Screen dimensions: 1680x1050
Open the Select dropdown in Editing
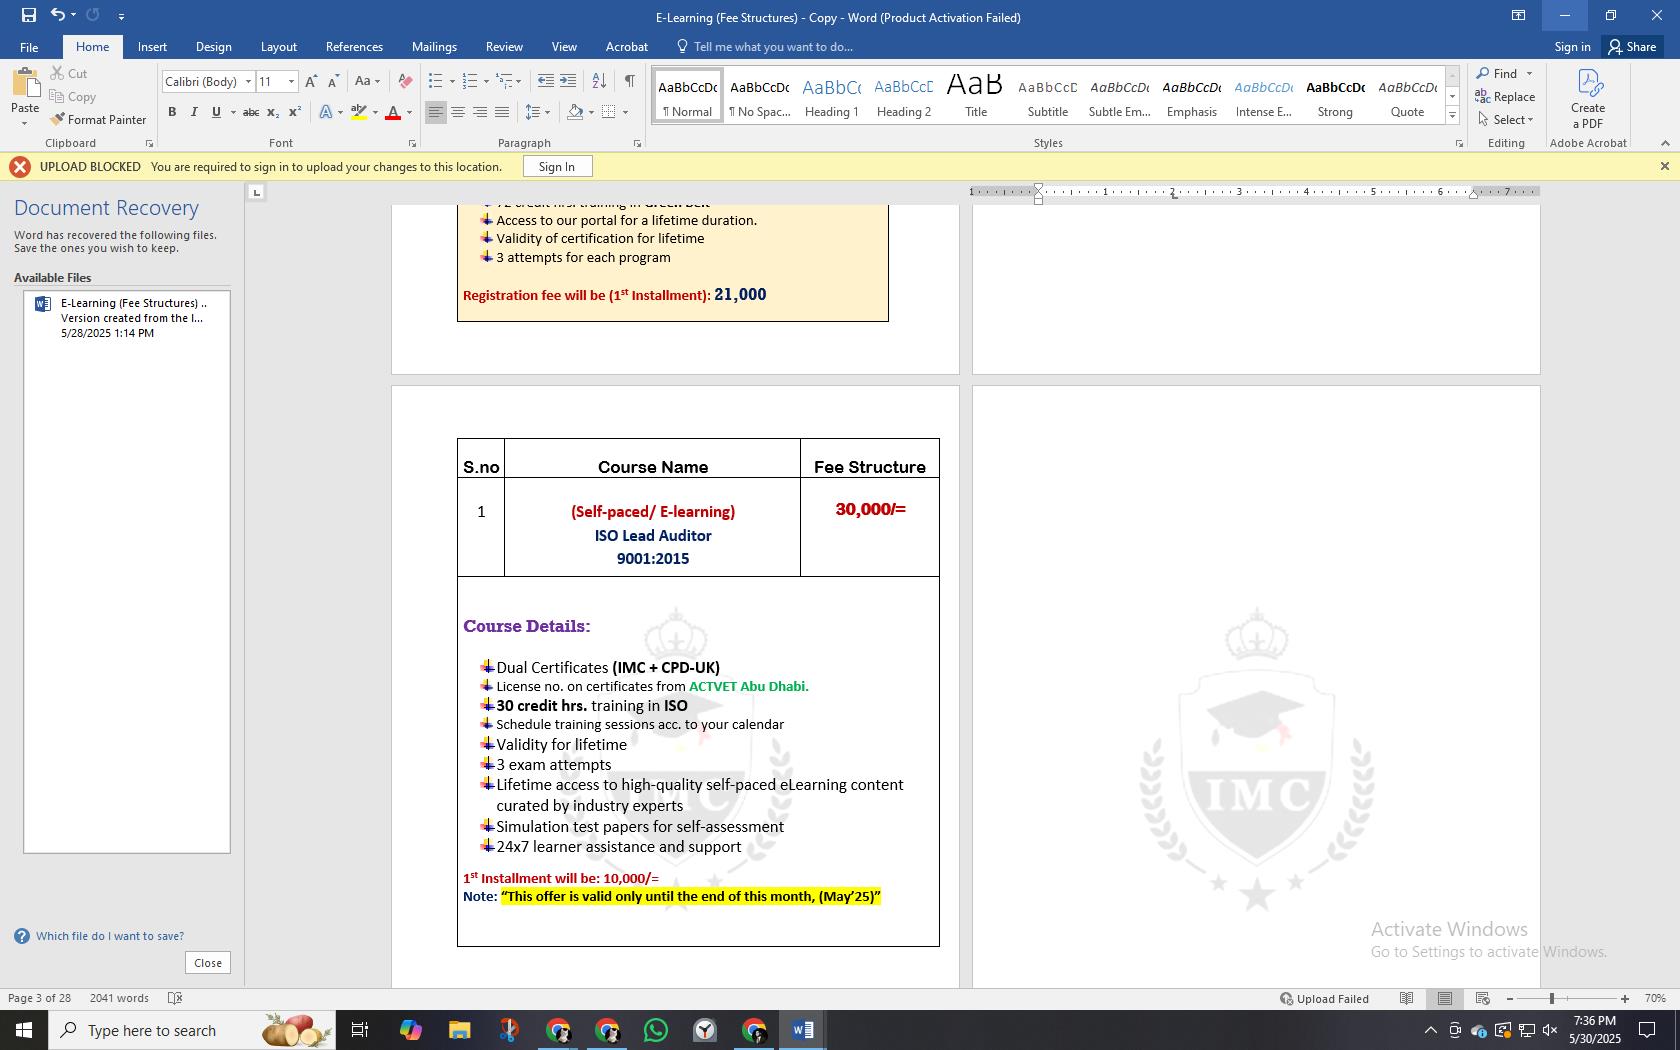(1506, 119)
